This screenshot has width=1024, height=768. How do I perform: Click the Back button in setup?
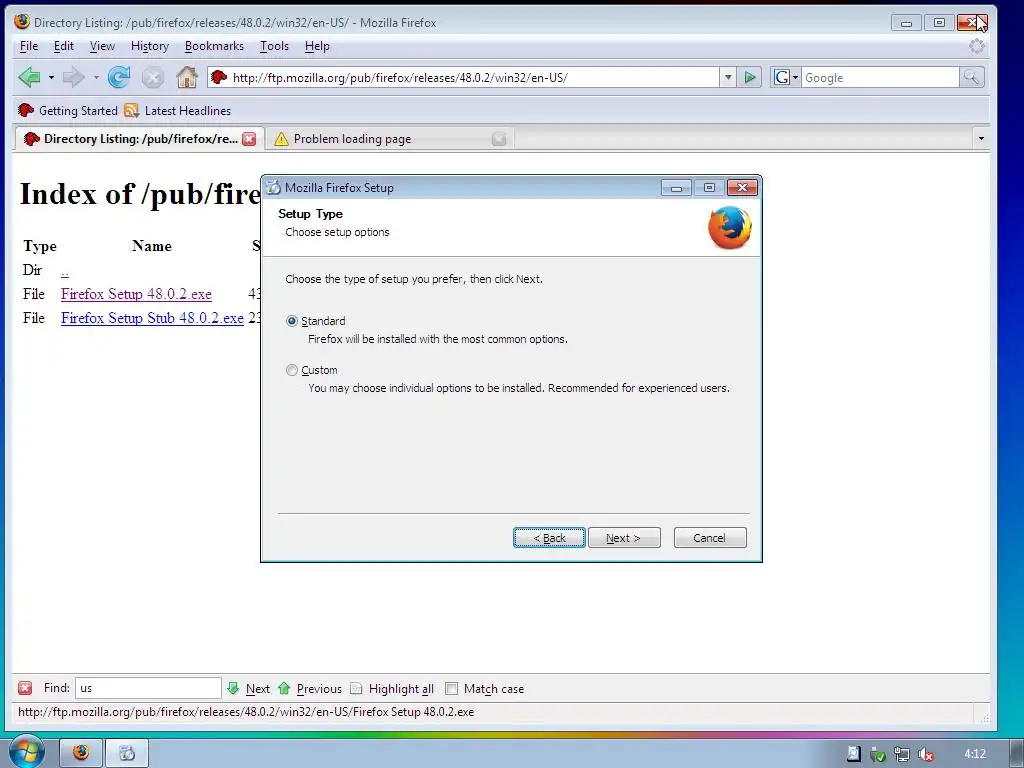coord(549,537)
